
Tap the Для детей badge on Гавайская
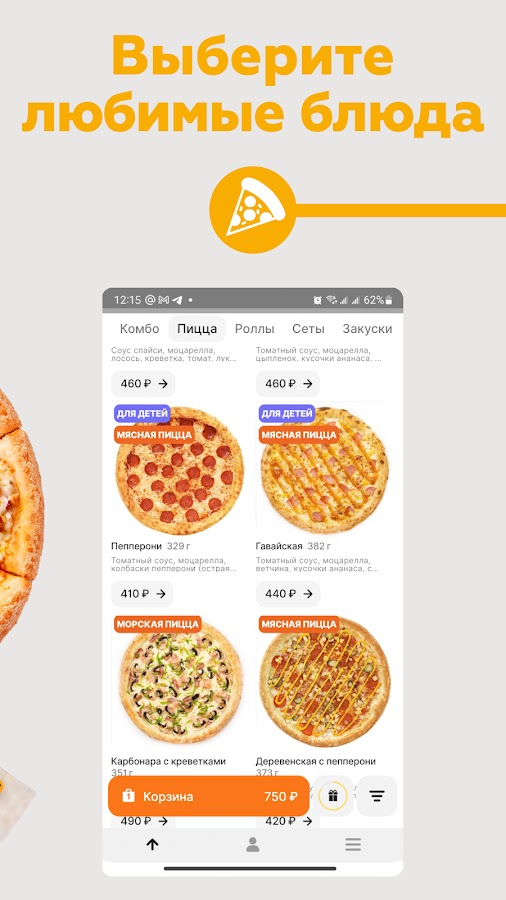(x=287, y=413)
